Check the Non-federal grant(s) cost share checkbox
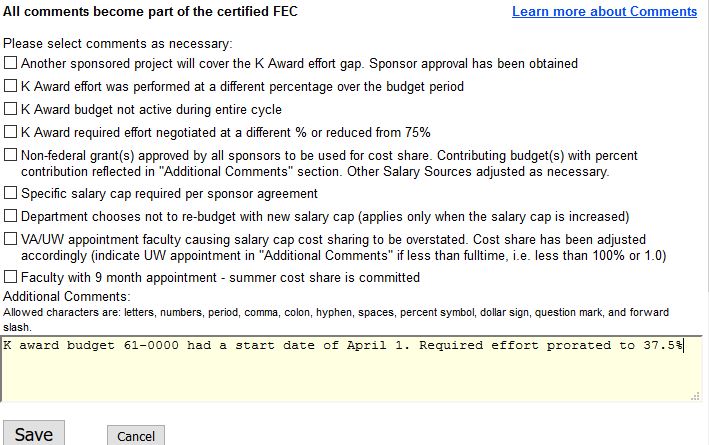Screen dimensions: 709x445 tap(10, 155)
